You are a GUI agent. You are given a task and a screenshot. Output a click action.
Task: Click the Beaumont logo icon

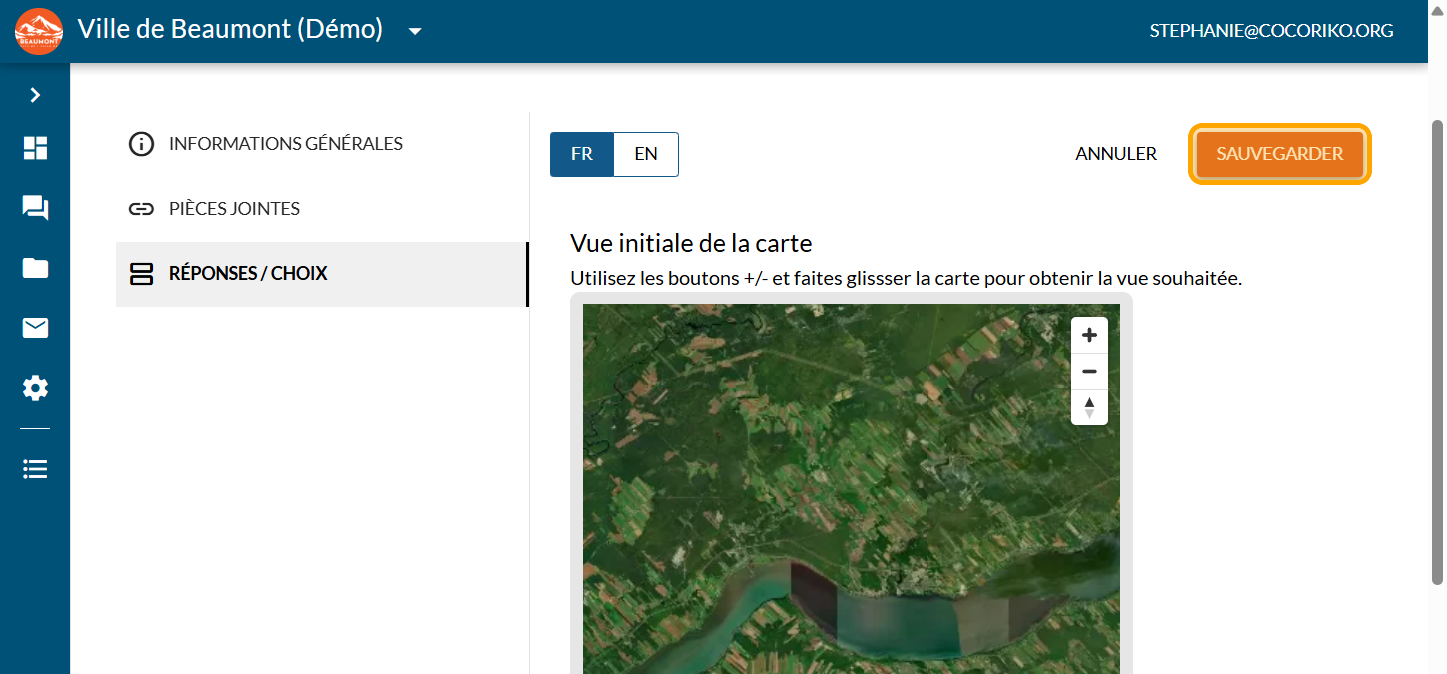(x=39, y=31)
